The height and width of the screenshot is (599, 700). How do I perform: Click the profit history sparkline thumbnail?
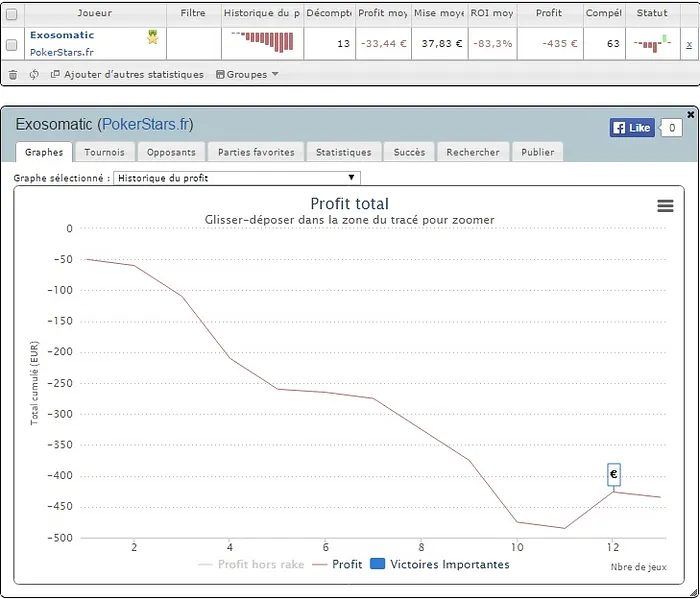coord(262,41)
